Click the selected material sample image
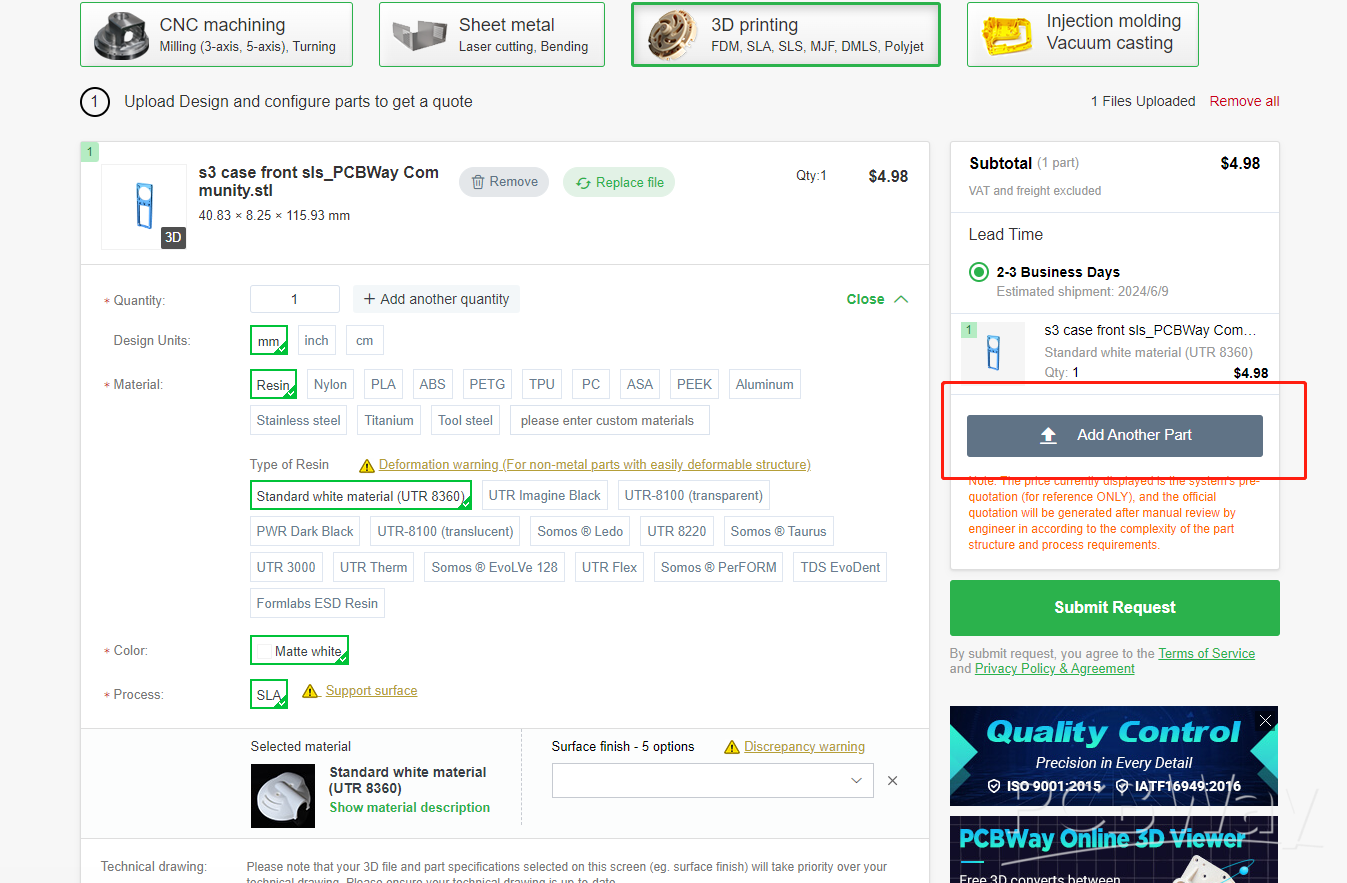Viewport: 1347px width, 883px height. [x=283, y=795]
